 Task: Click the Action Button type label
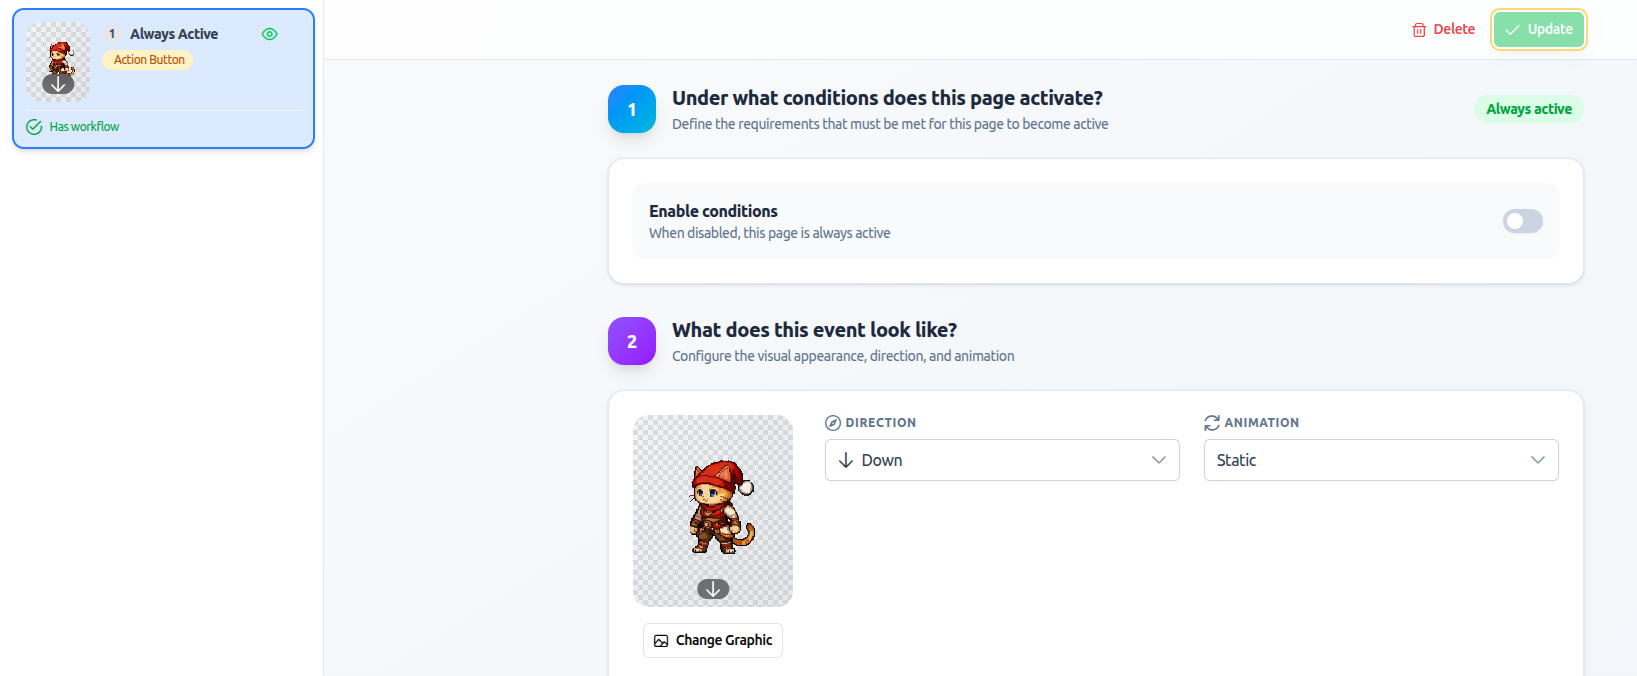147,59
